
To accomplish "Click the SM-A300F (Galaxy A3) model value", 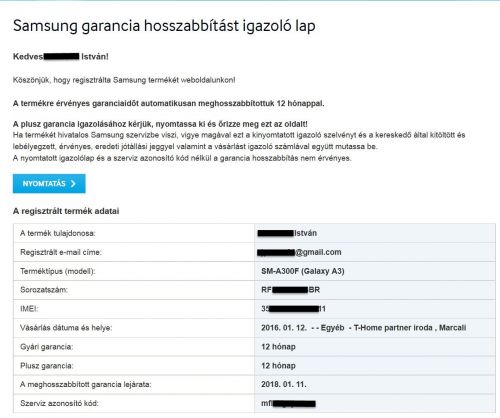I will pos(303,271).
